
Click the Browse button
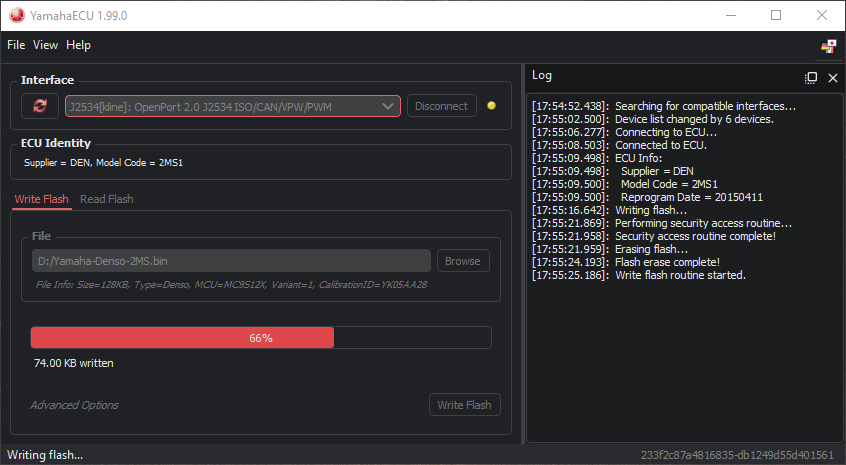pyautogui.click(x=463, y=261)
